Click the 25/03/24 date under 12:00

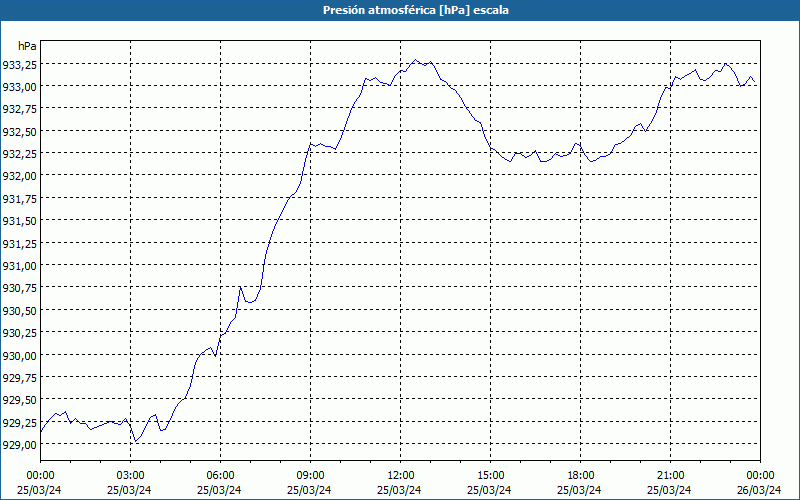coord(399,490)
